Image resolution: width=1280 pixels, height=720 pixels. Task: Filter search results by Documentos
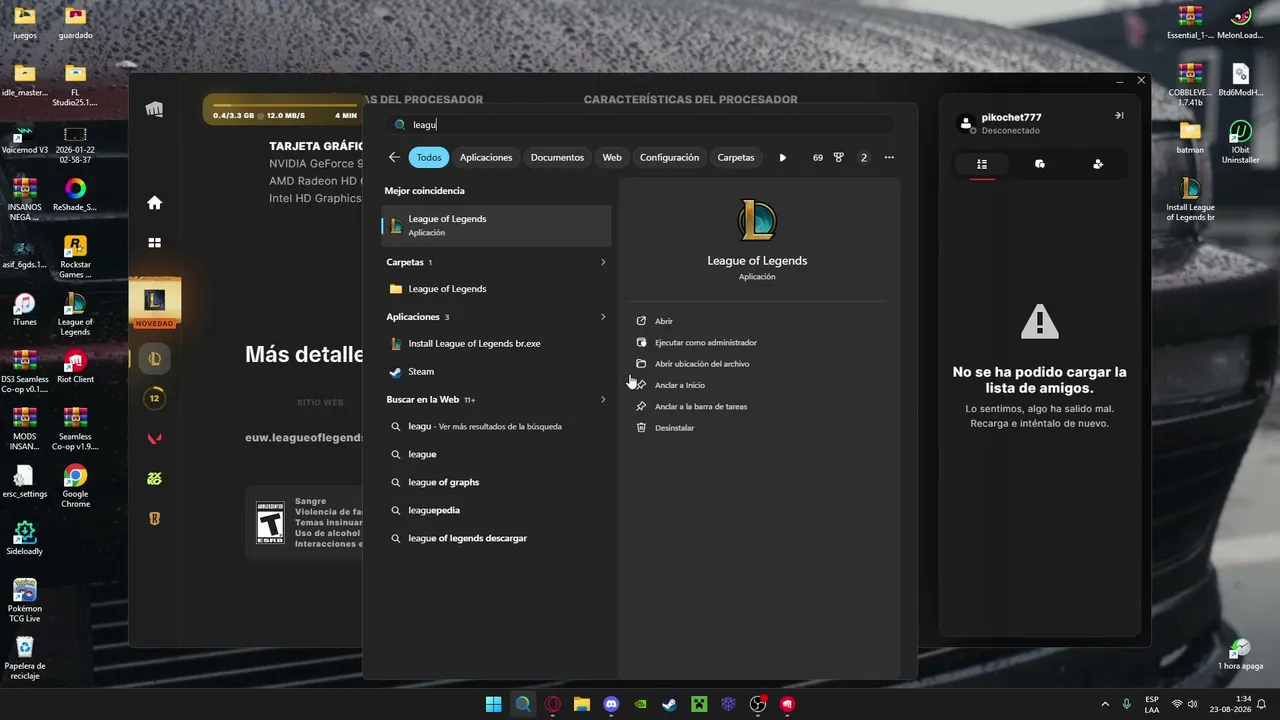click(557, 157)
